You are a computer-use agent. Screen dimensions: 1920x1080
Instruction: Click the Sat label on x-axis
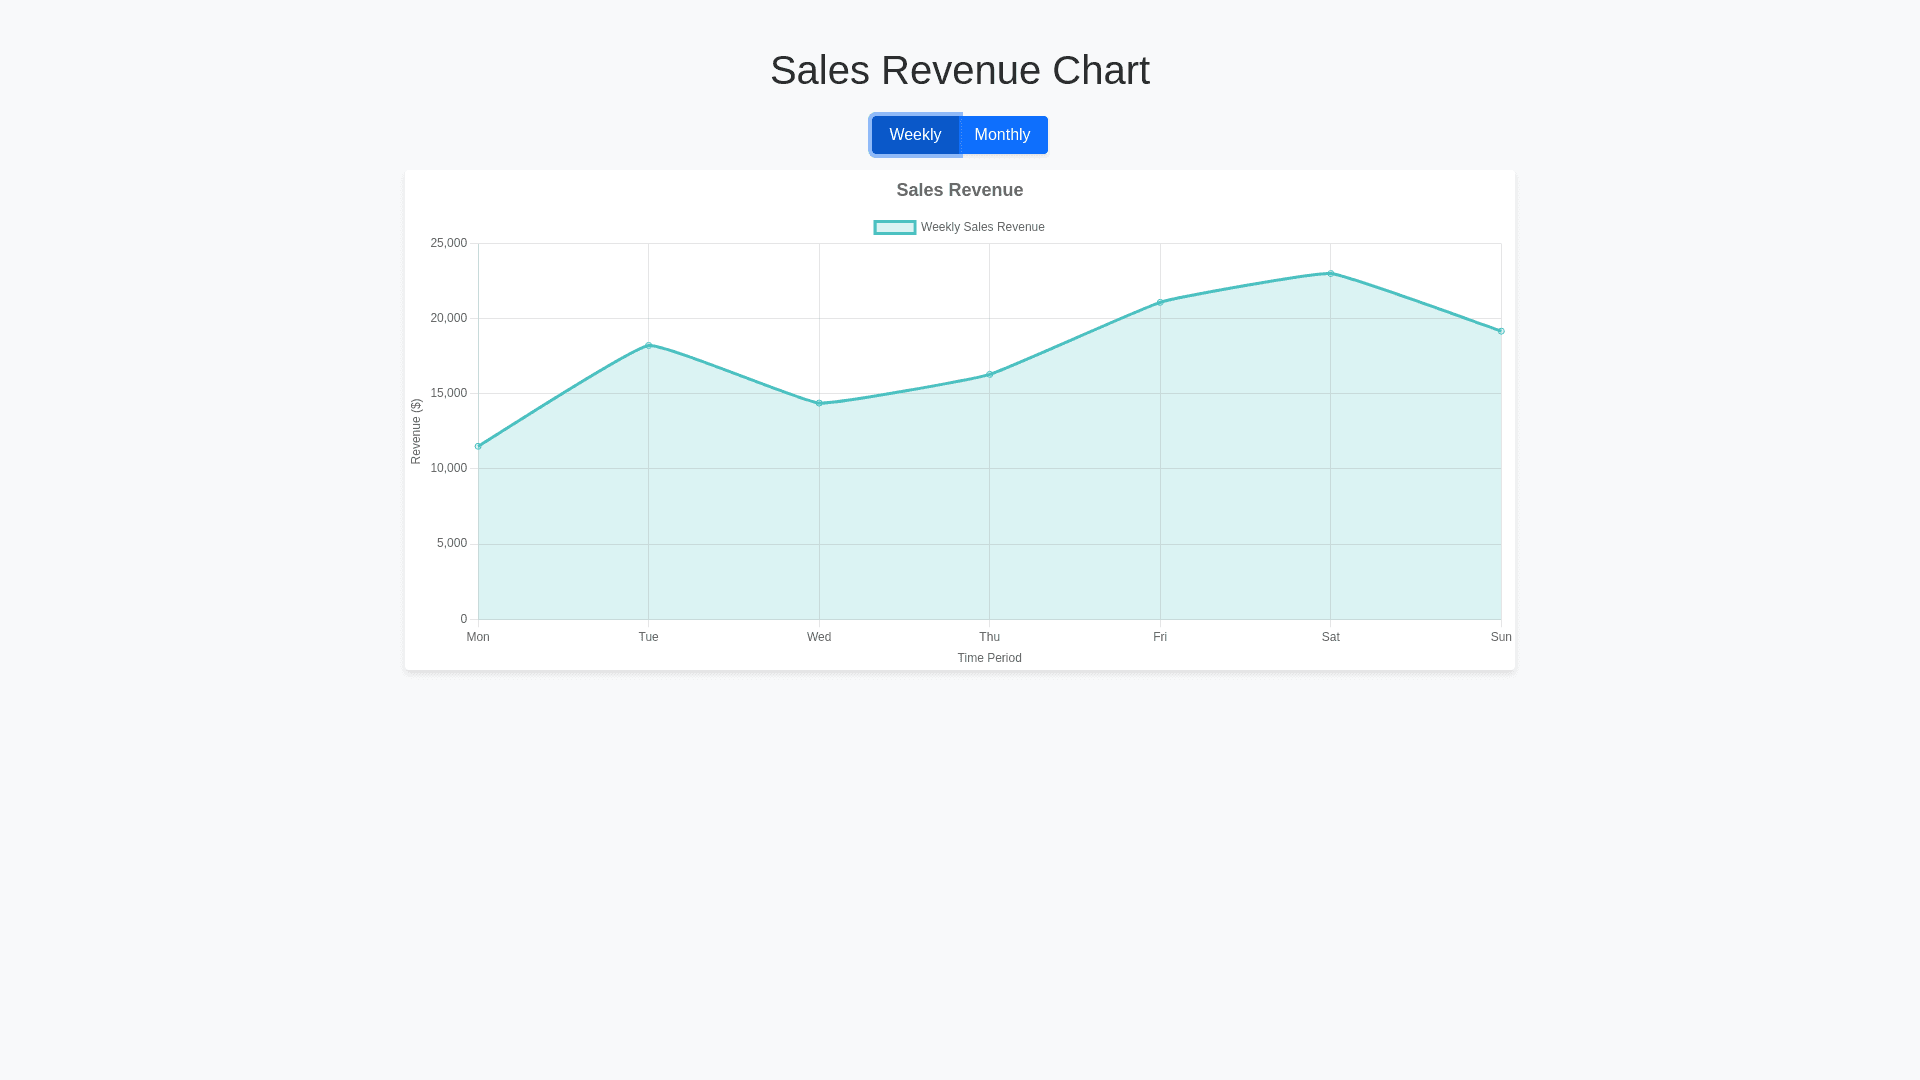point(1330,637)
